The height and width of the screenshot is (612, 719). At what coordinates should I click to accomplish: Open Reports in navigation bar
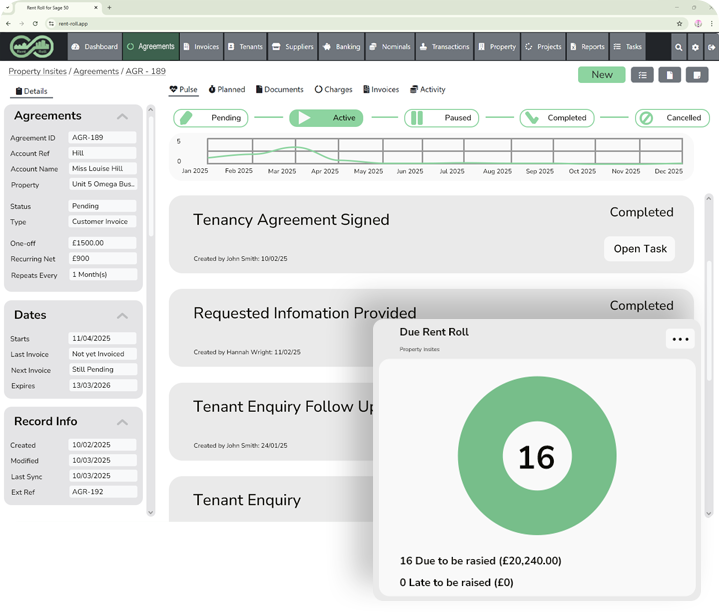(x=588, y=47)
